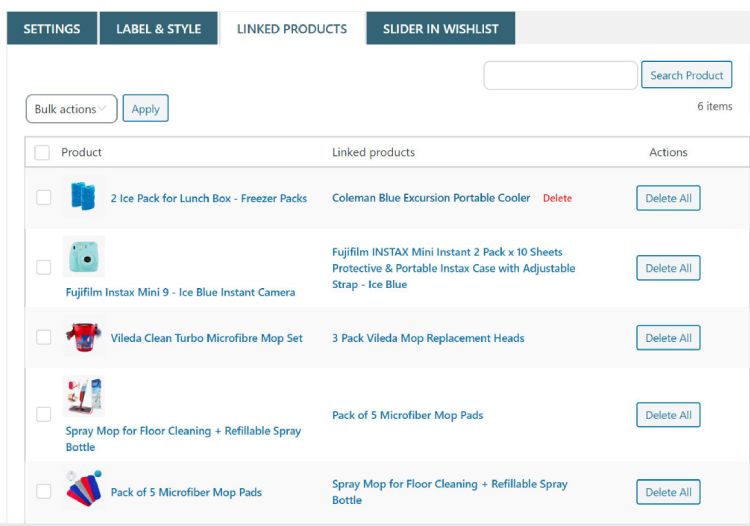Click the Actions column header
This screenshot has width=750, height=526.
pyautogui.click(x=668, y=152)
